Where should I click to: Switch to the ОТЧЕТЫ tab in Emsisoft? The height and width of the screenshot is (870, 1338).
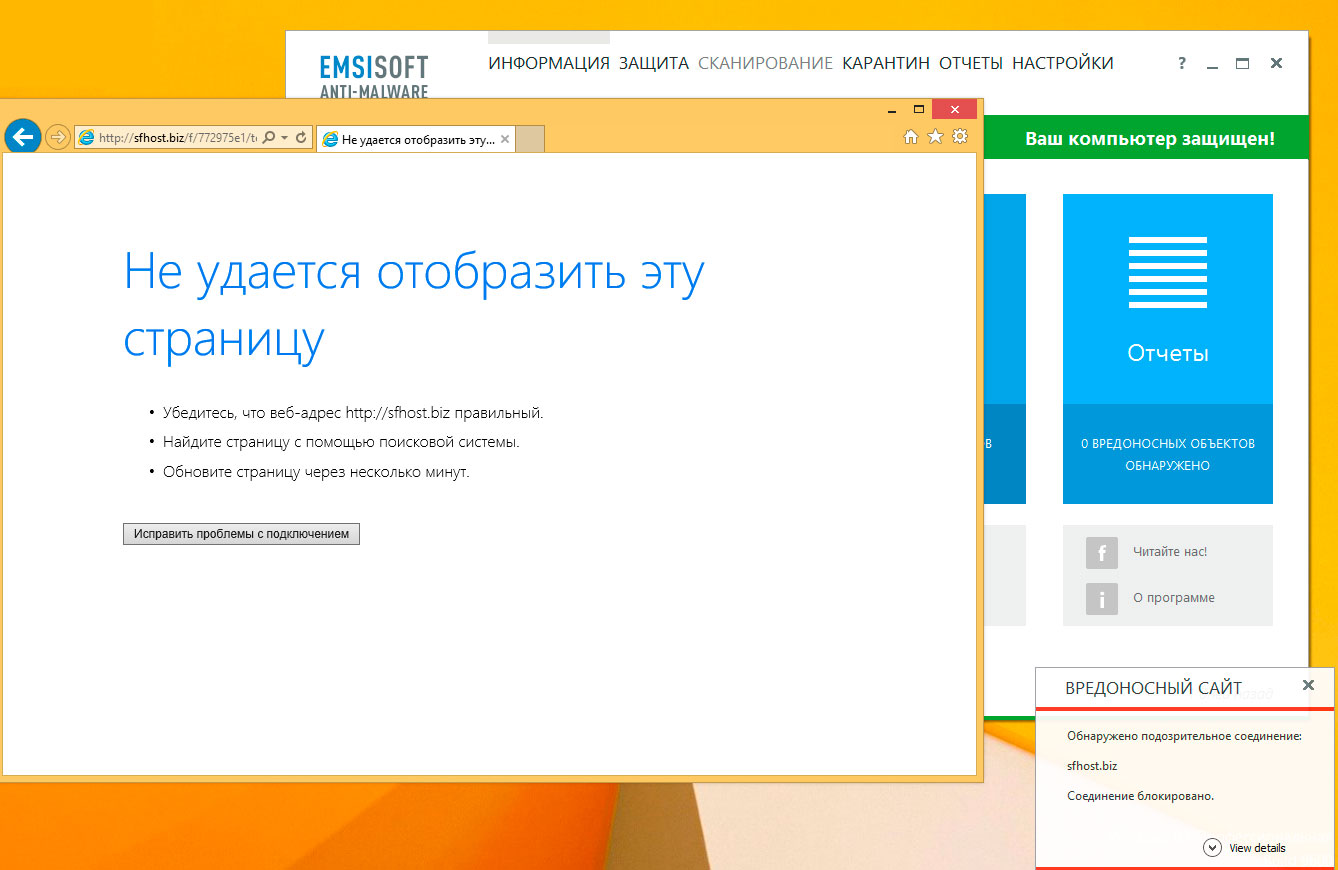(971, 63)
